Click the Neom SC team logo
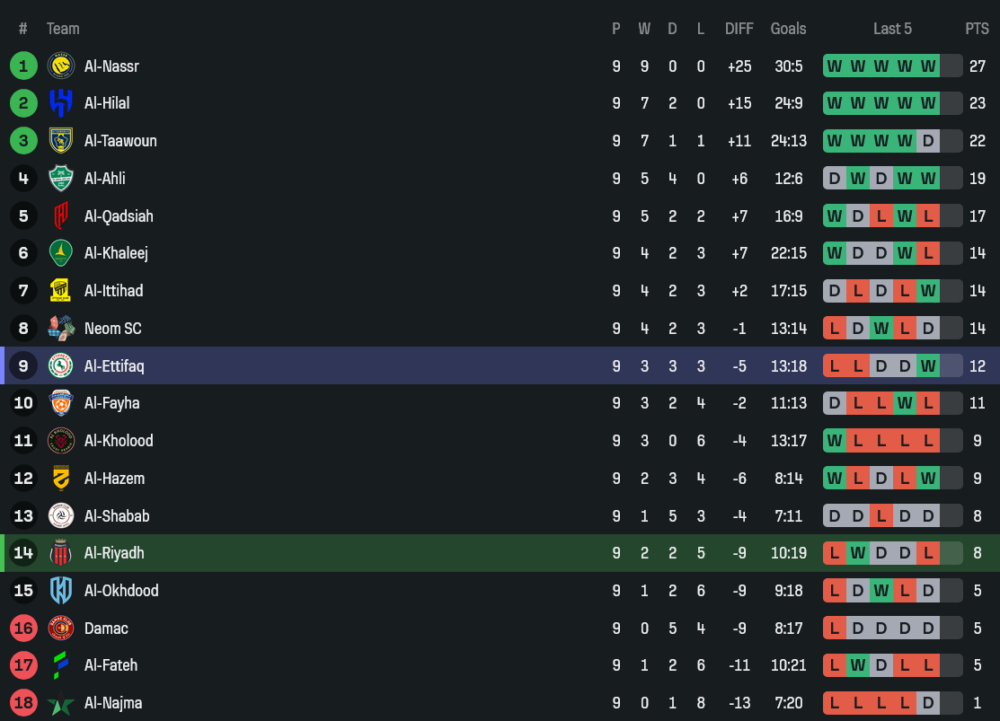Screen dimensions: 1000x721 click(61, 328)
